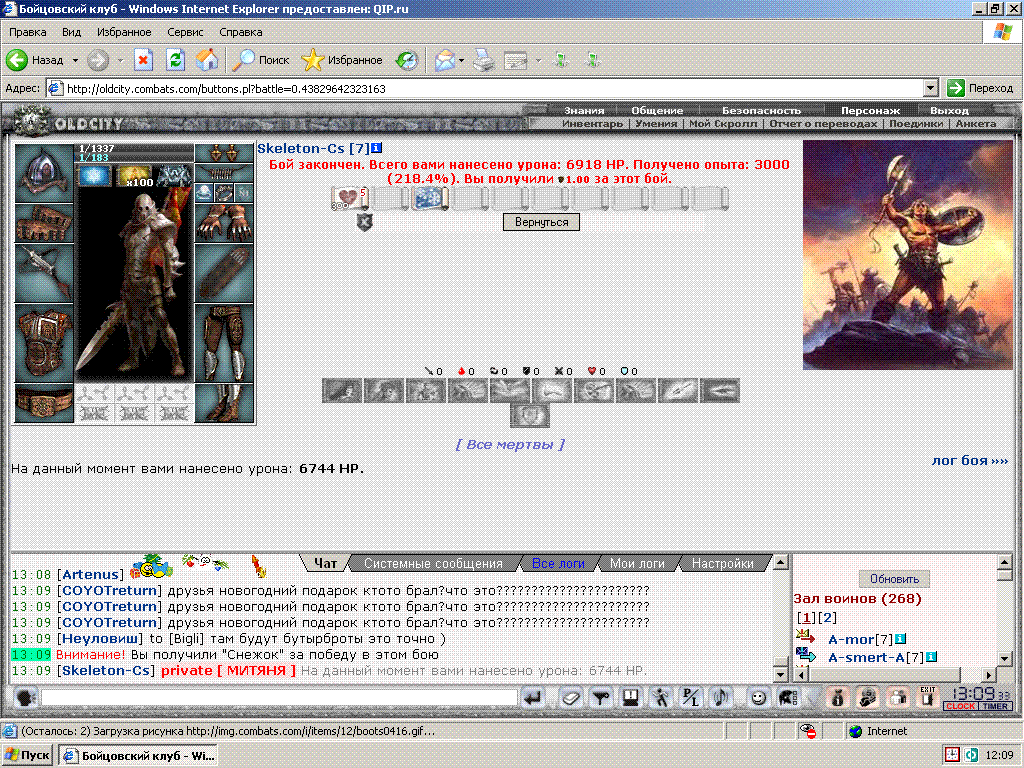Click the first greyed combat skill icon

tap(342, 391)
